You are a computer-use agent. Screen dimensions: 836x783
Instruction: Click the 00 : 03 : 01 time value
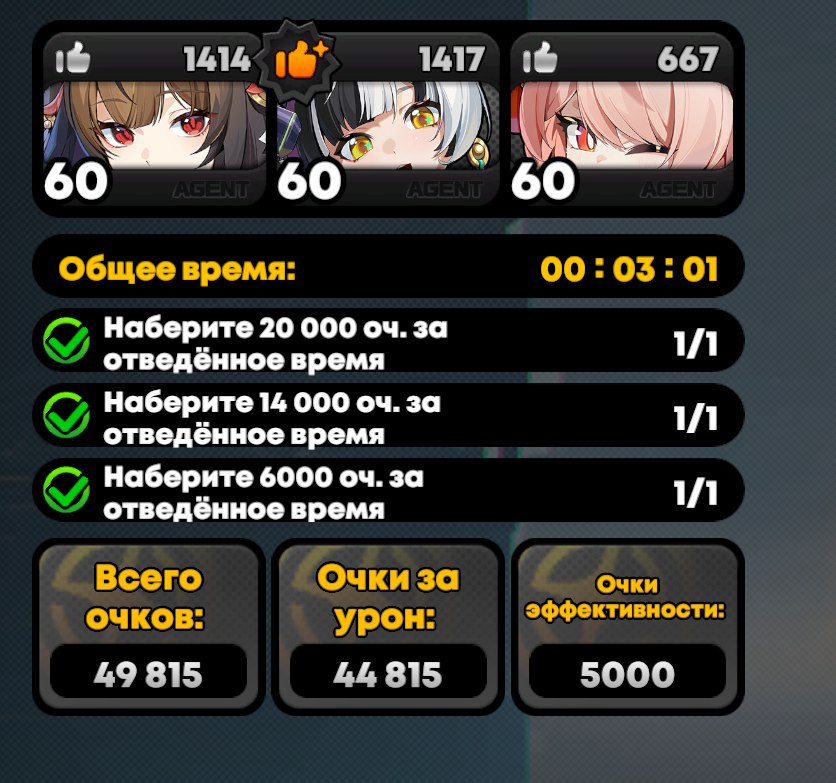pyautogui.click(x=629, y=269)
